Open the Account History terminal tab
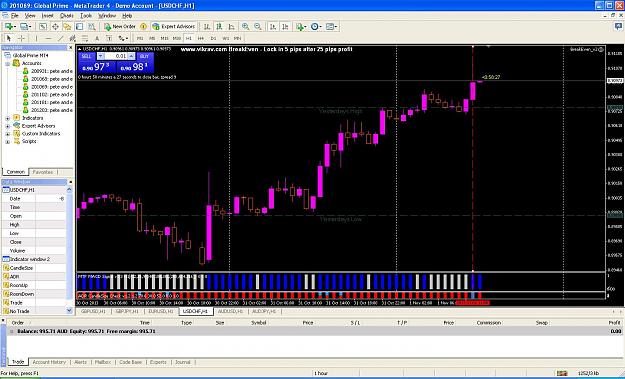 click(x=49, y=362)
